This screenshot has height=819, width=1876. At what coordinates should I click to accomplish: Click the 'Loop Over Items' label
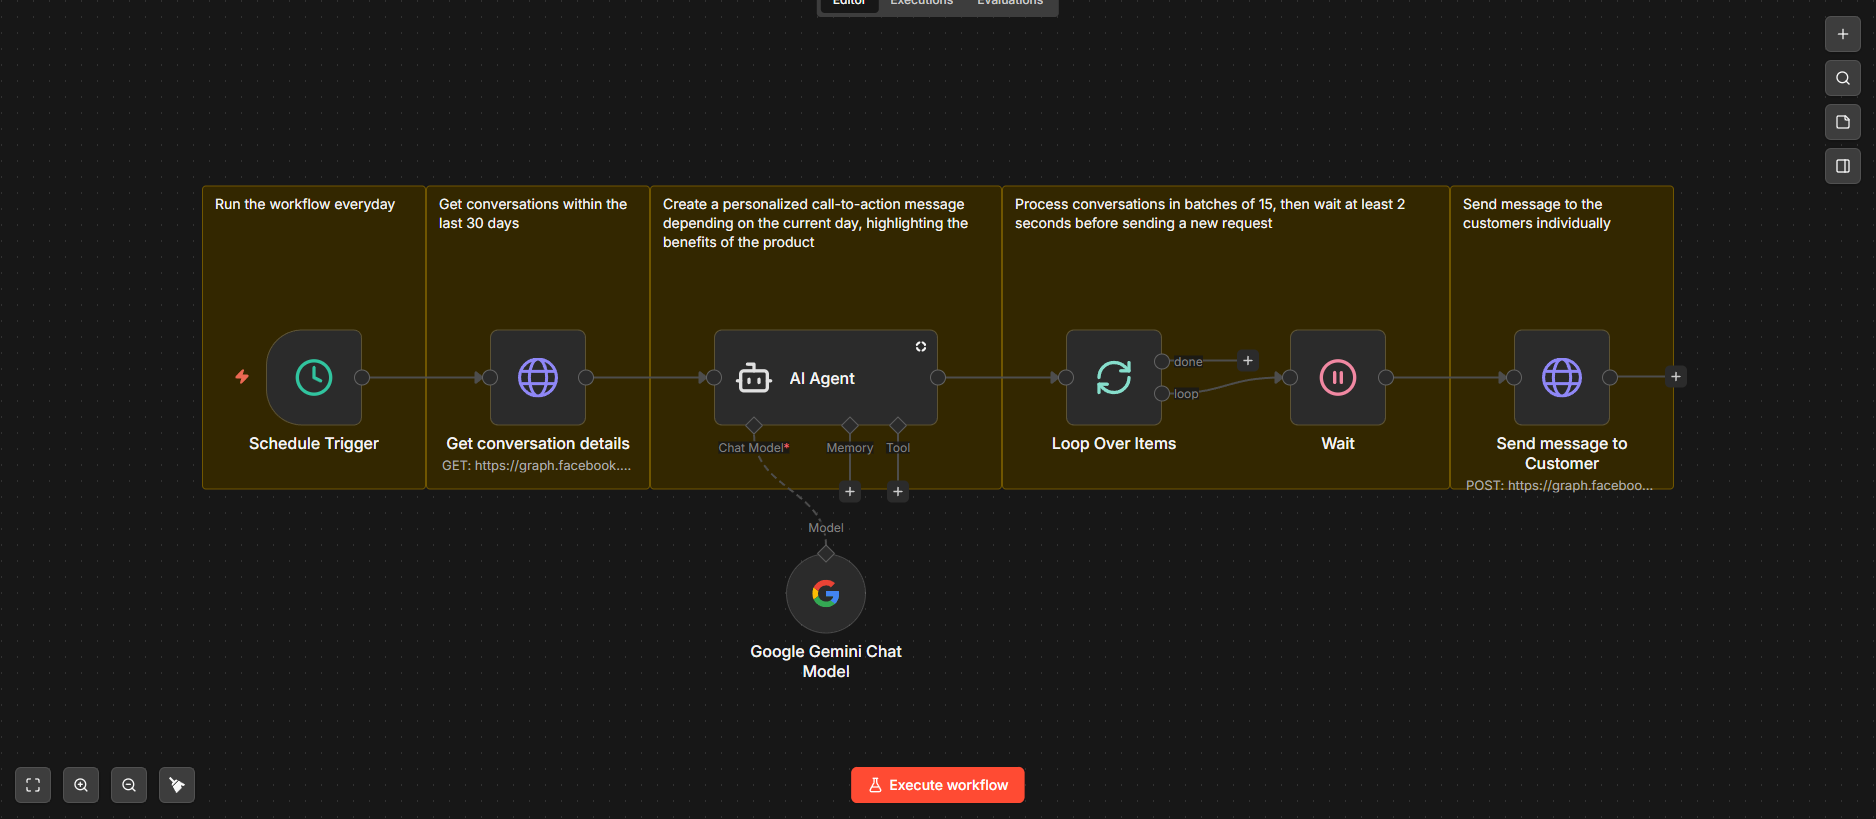1114,444
